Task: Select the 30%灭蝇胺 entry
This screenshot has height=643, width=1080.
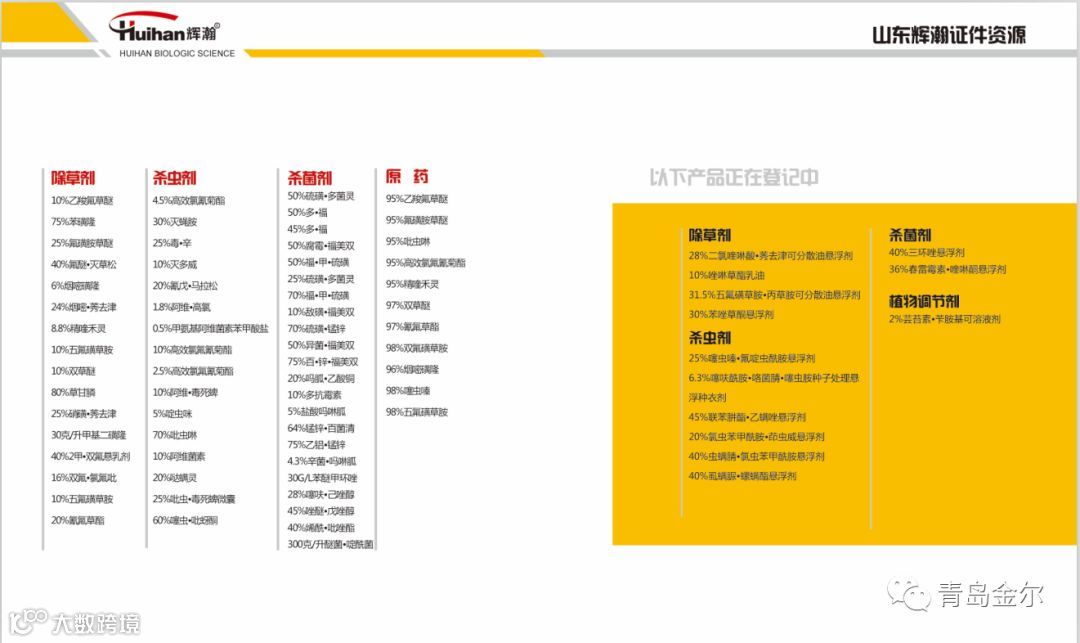Action: [175, 222]
